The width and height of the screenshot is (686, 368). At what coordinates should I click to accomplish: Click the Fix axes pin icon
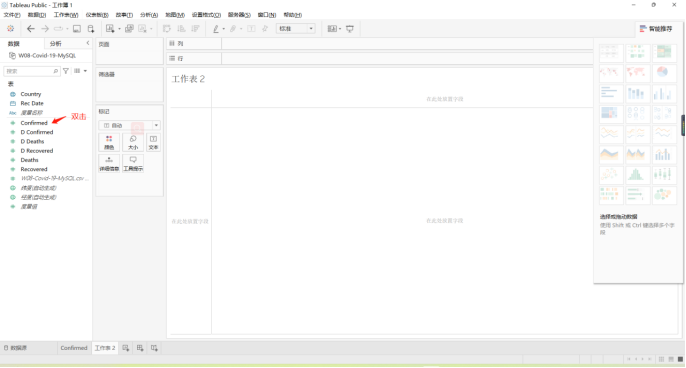point(265,29)
